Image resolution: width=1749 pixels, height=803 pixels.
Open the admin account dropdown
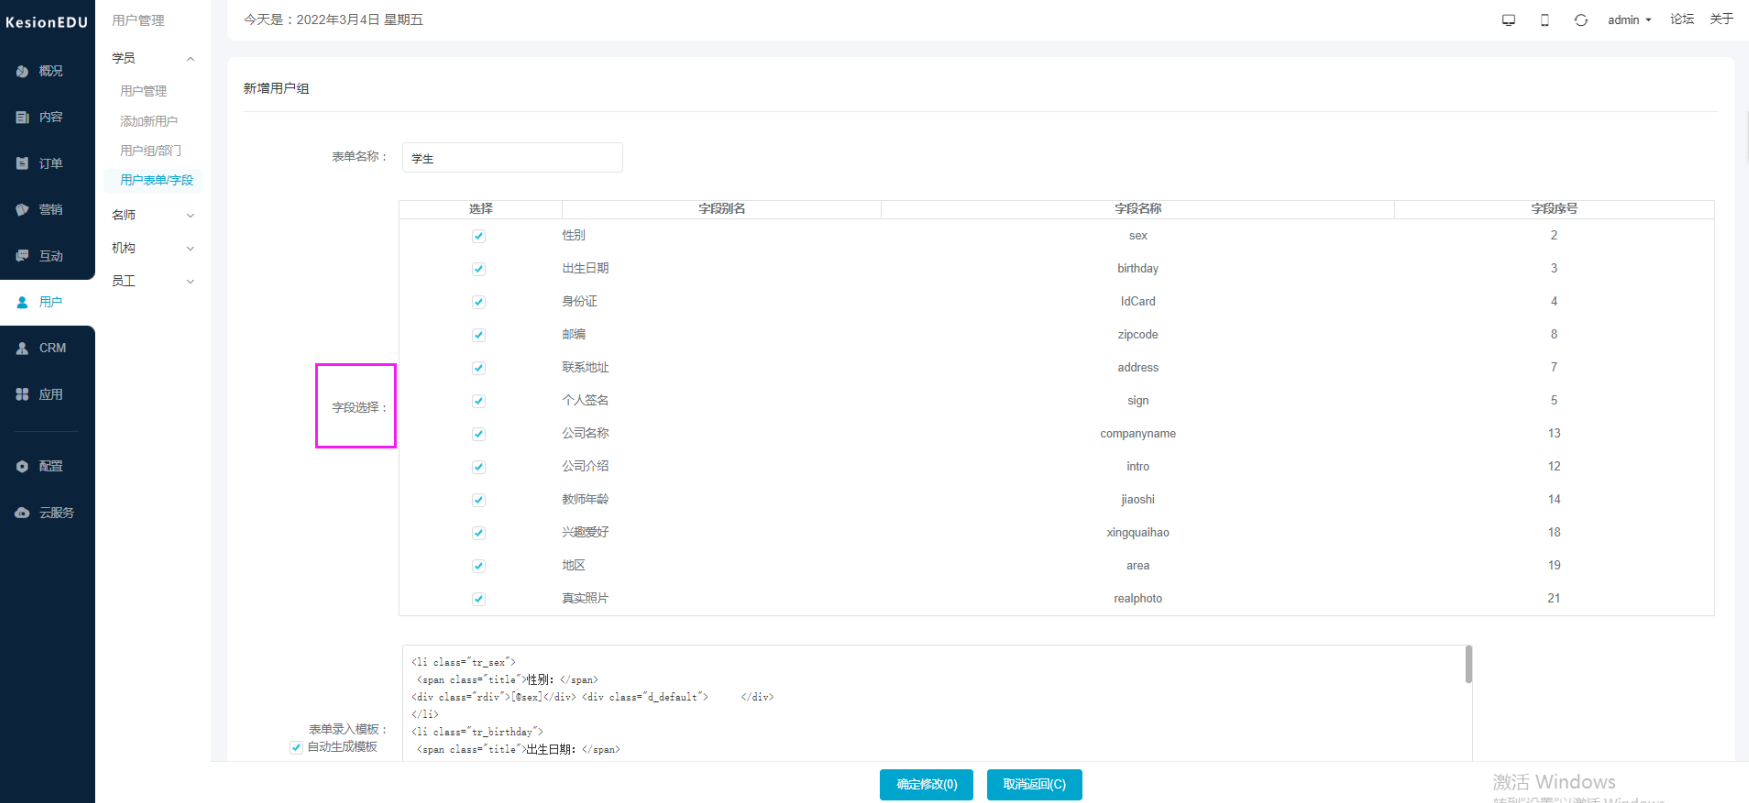(1629, 20)
